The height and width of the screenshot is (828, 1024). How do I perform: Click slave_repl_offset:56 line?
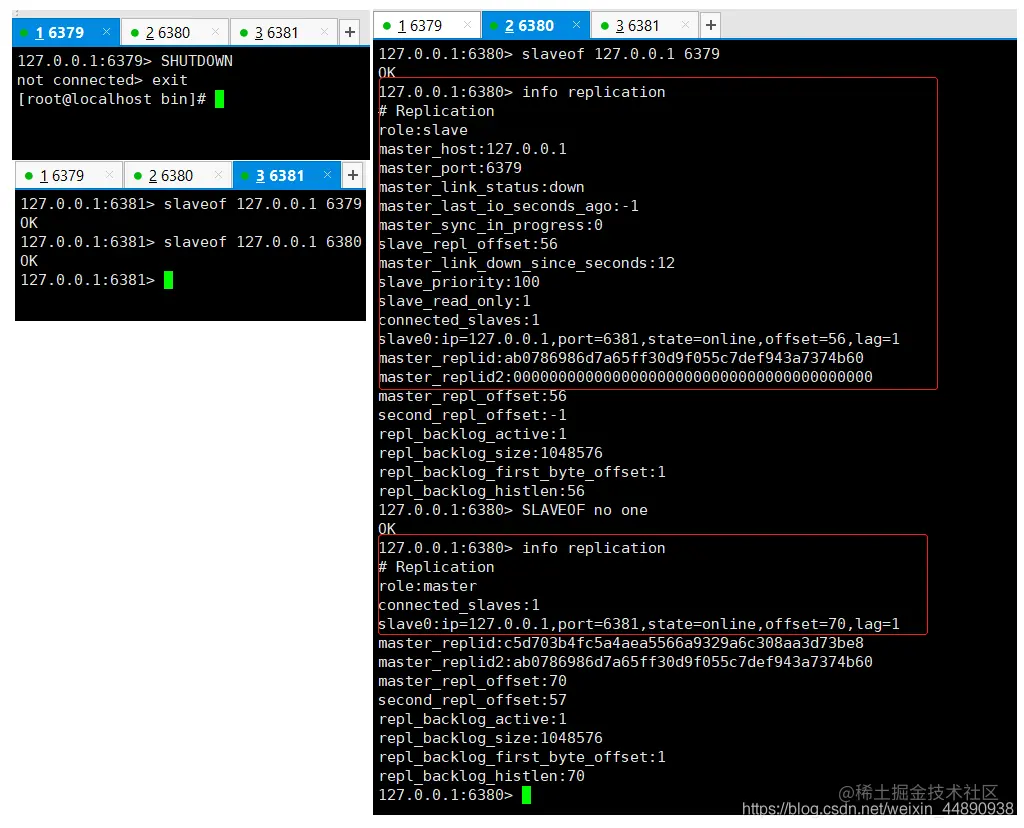(x=468, y=244)
